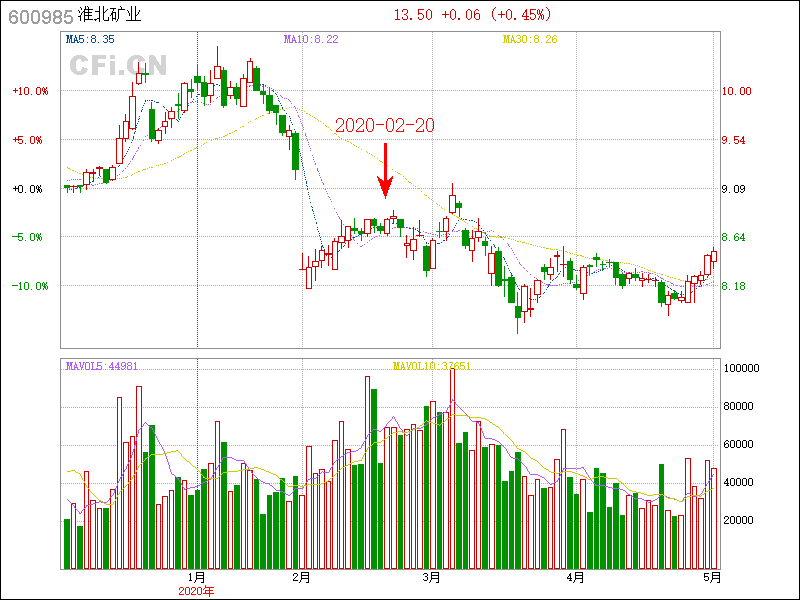Click the 2020年 year label
The width and height of the screenshot is (800, 600).
coord(197,591)
